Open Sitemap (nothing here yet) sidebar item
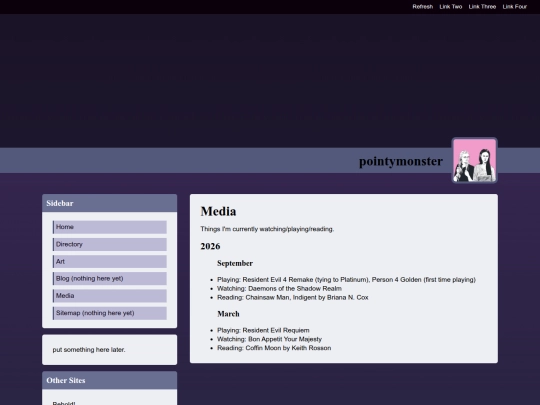The width and height of the screenshot is (540, 405). coord(110,313)
